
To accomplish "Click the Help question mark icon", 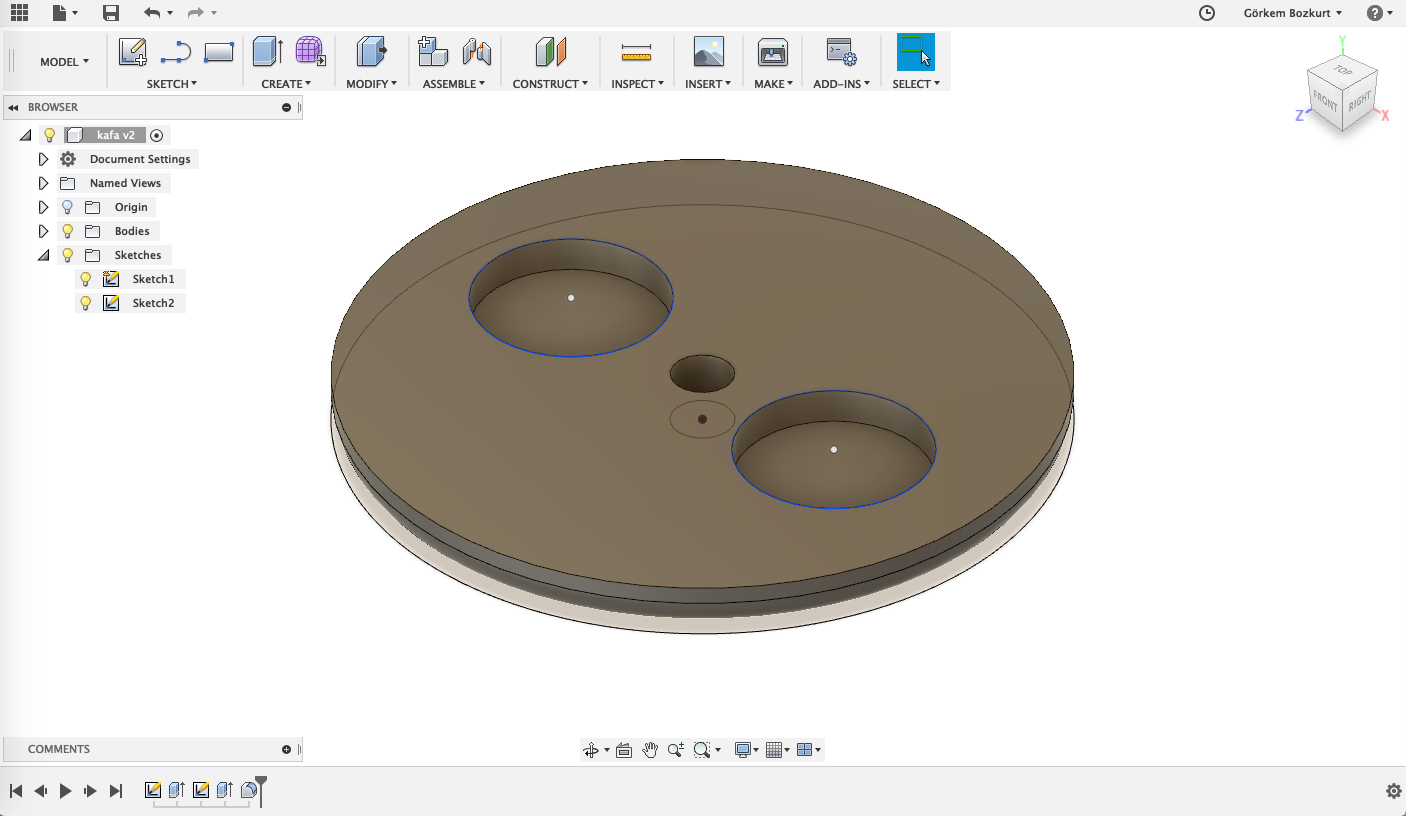I will click(1375, 13).
